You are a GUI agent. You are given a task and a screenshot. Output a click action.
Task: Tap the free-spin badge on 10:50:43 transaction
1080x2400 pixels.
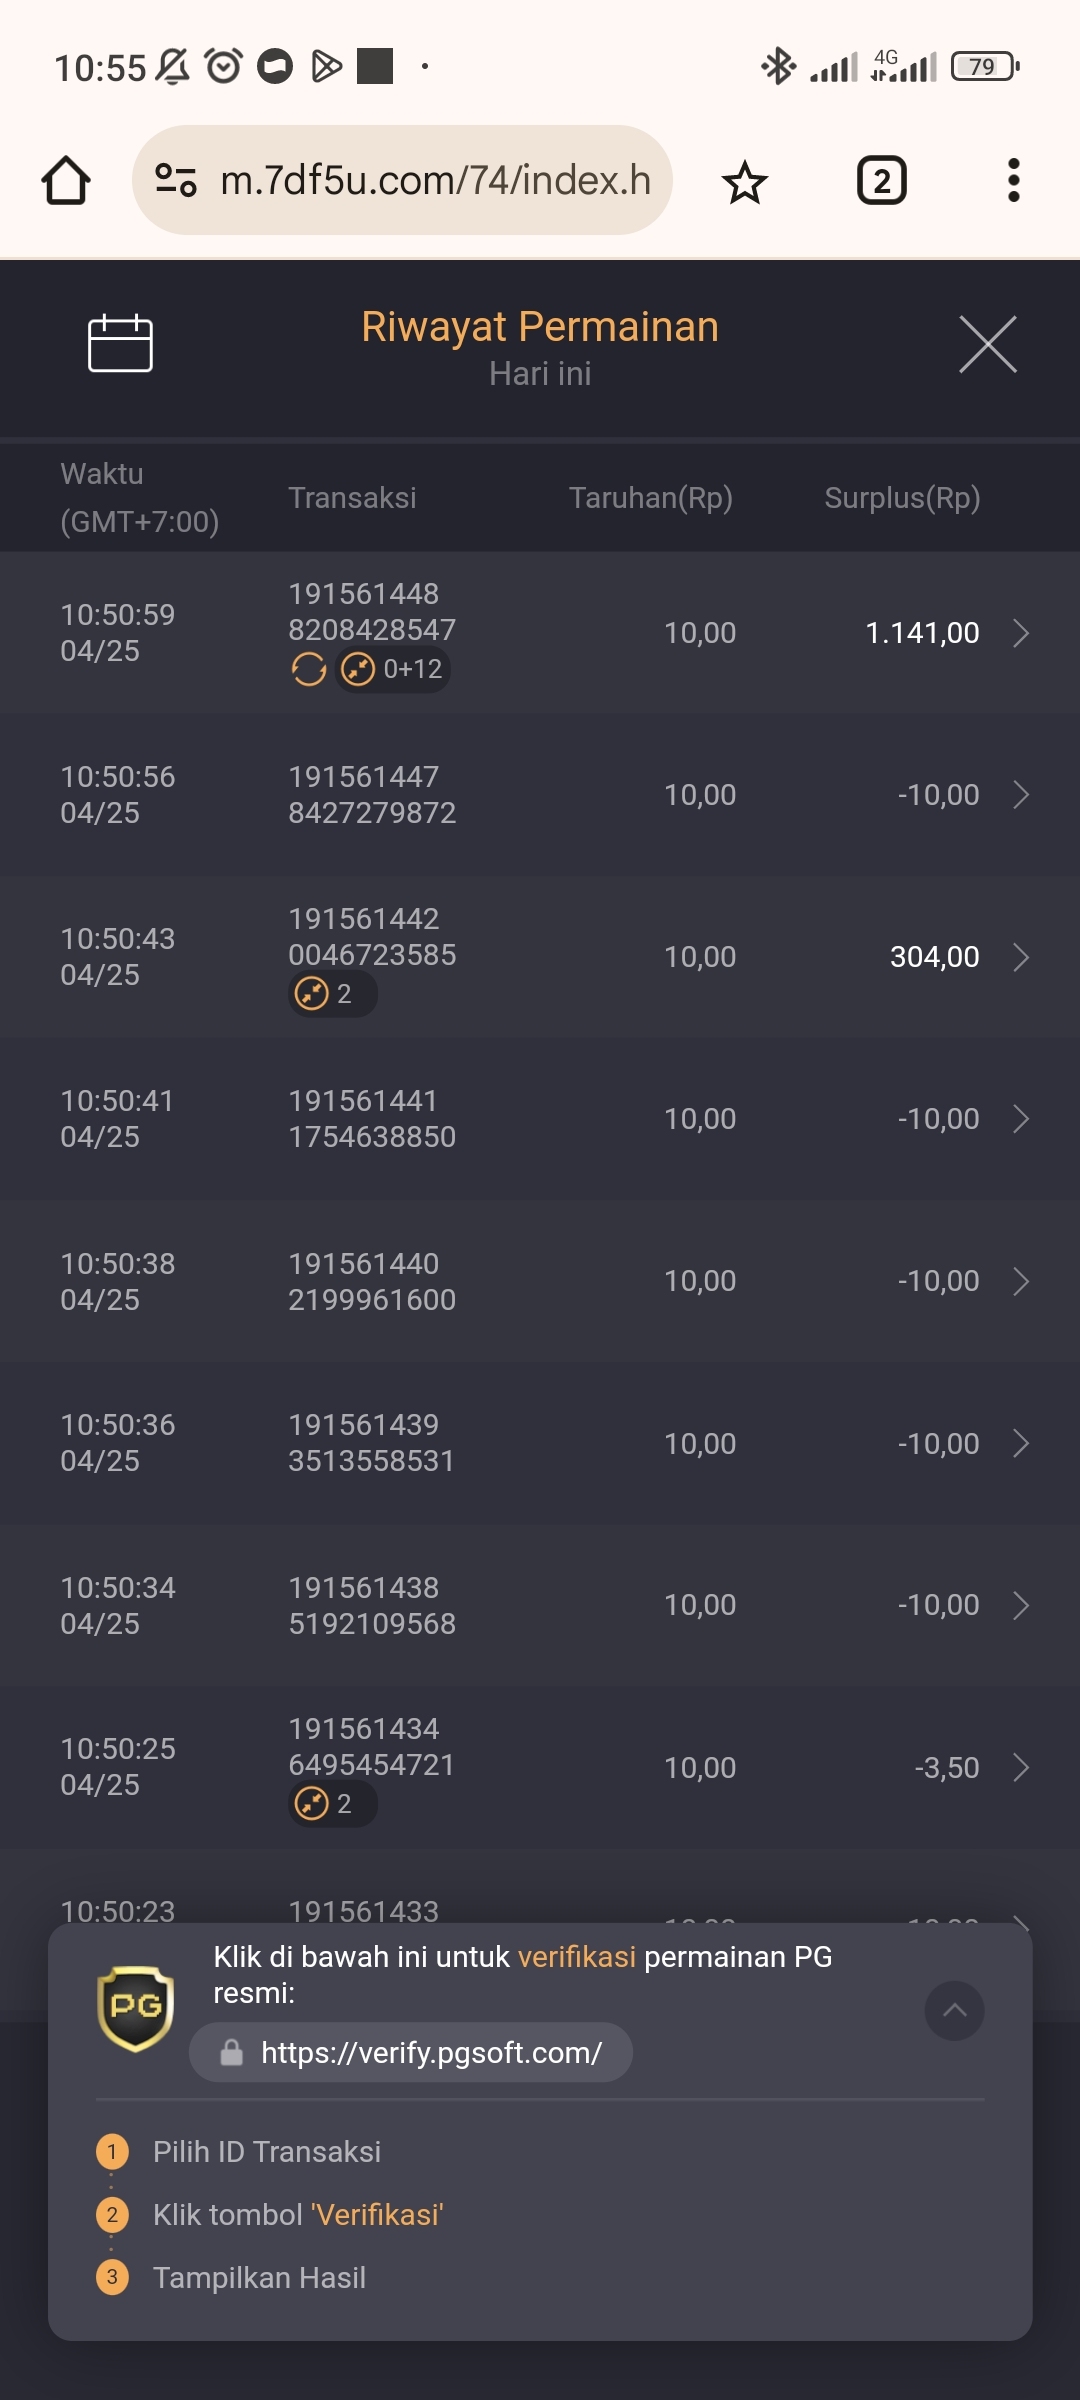[x=333, y=994]
